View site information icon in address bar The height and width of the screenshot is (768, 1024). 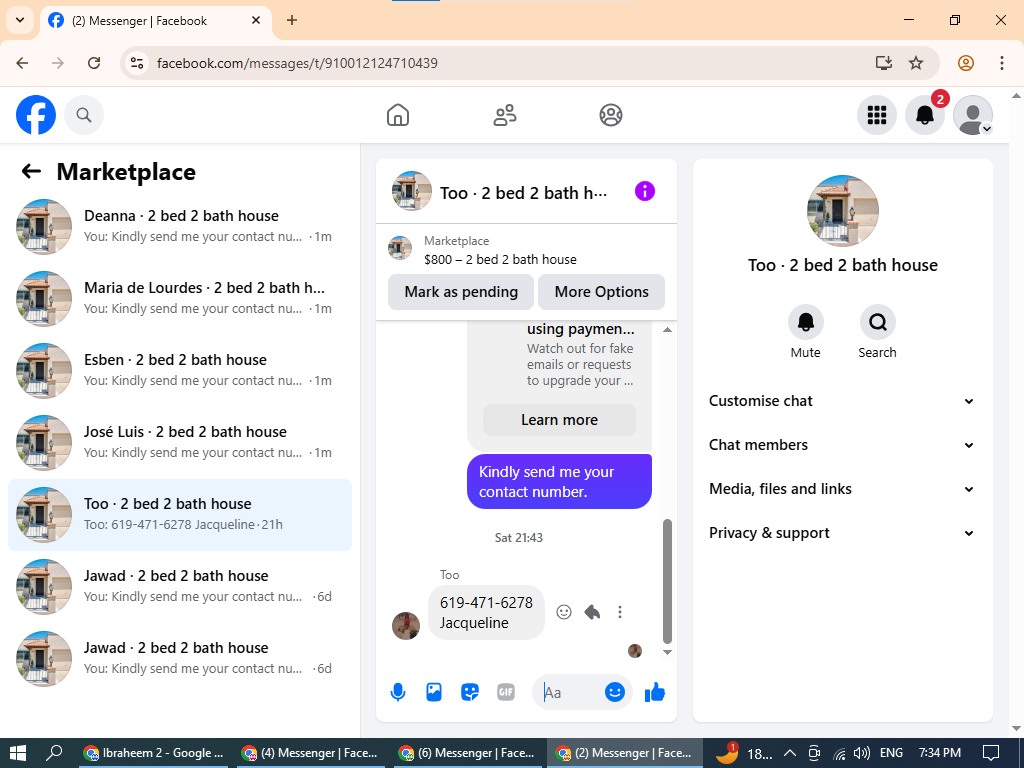point(136,63)
